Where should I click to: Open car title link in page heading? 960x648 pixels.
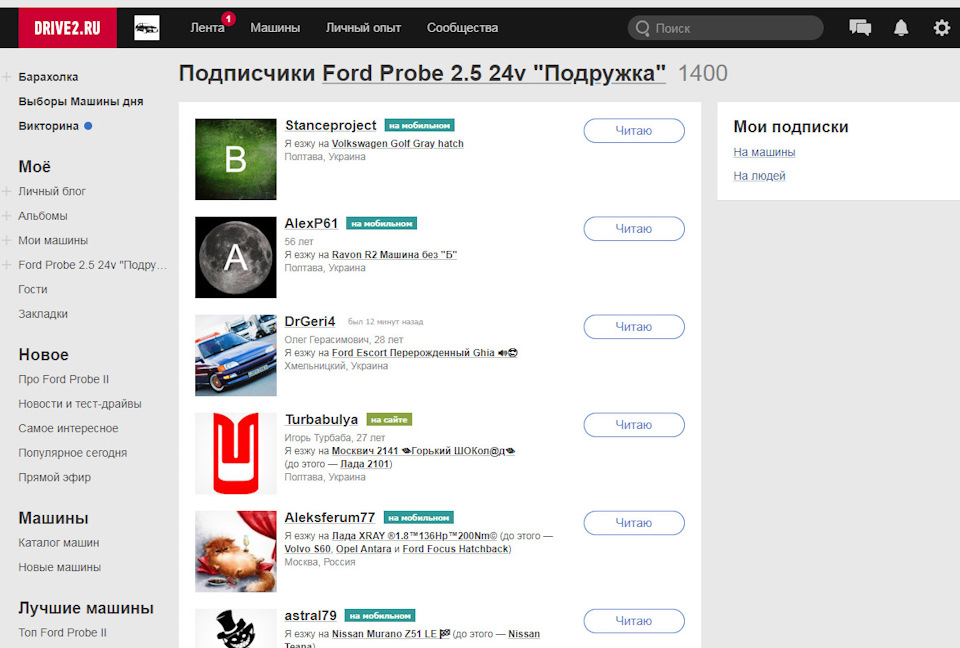tap(493, 73)
